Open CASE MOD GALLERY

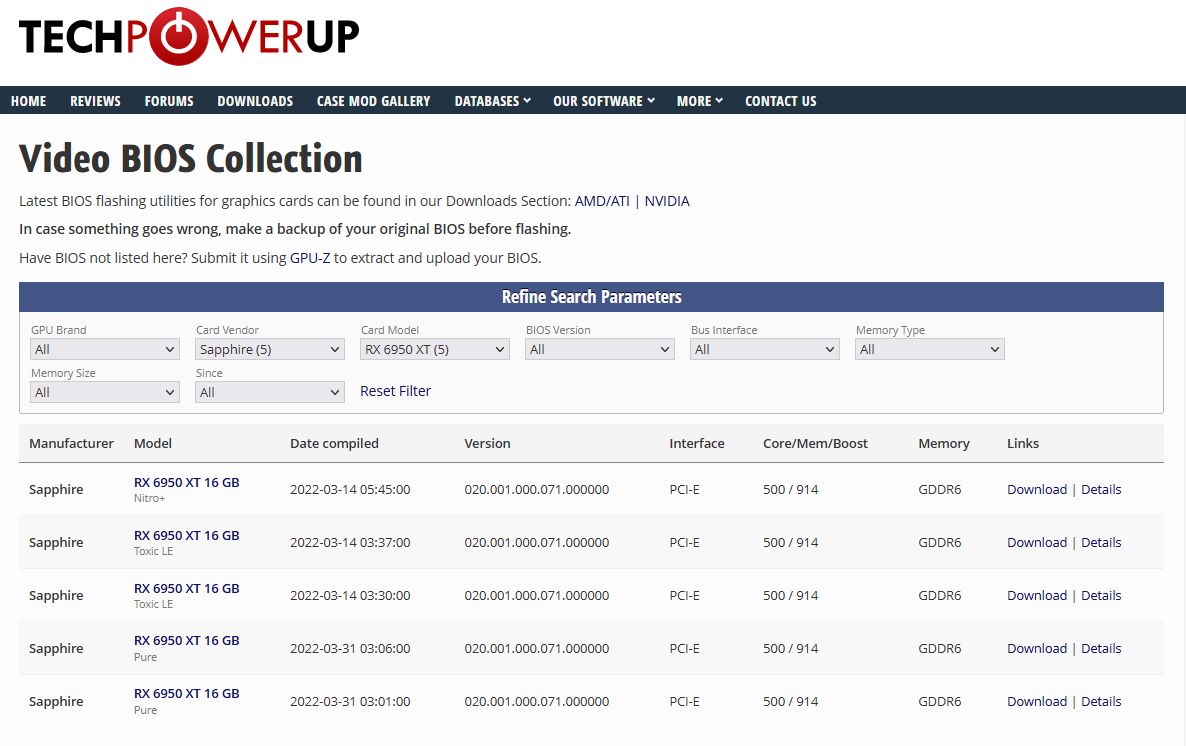click(374, 101)
